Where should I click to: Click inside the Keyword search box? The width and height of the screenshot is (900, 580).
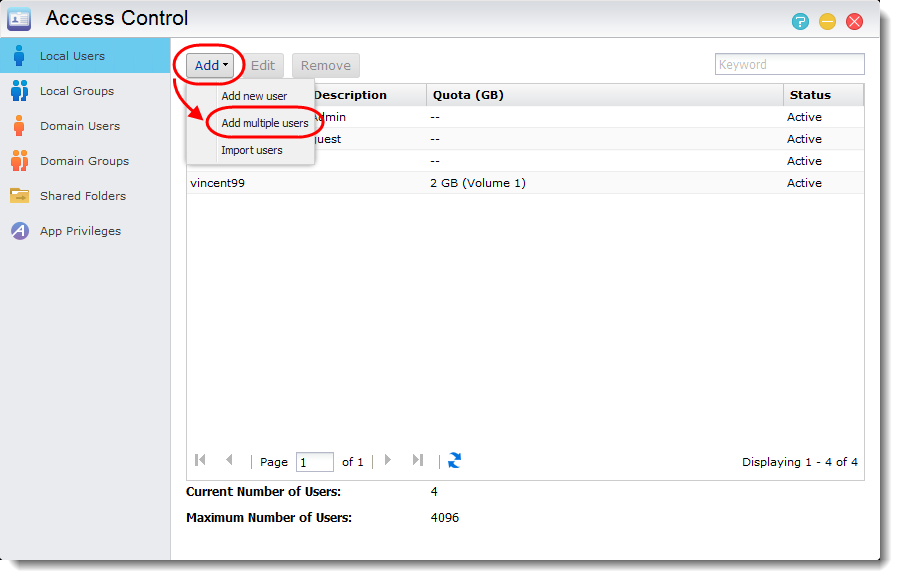[789, 63]
